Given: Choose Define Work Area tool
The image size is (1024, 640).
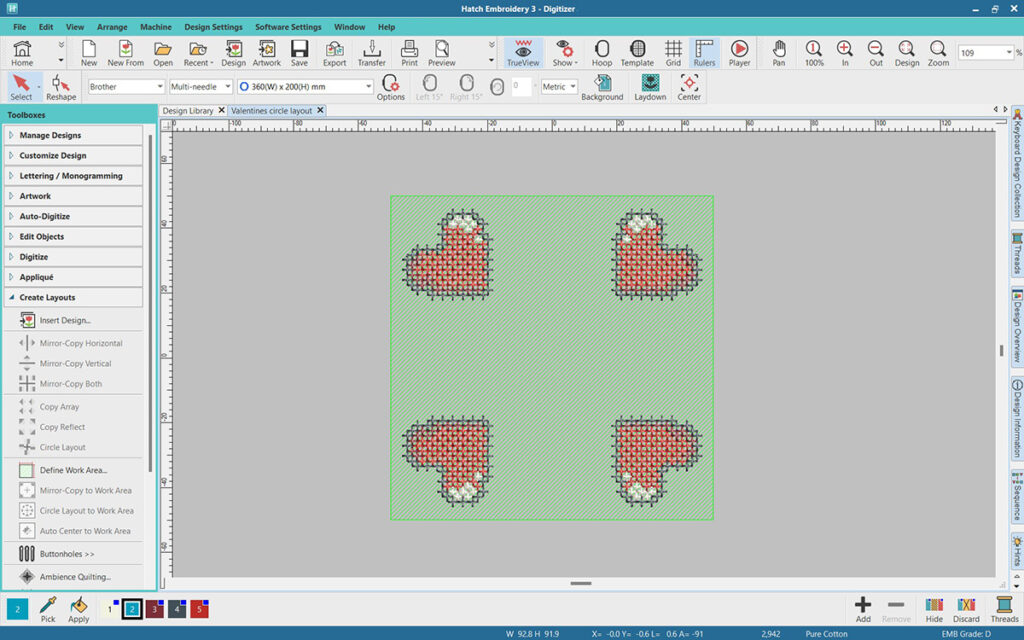Looking at the screenshot, I should click(x=73, y=470).
